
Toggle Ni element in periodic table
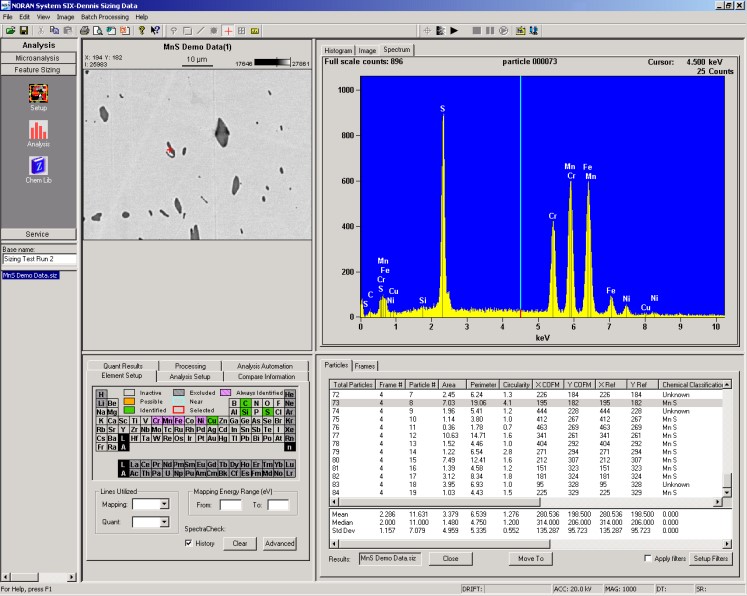(201, 421)
